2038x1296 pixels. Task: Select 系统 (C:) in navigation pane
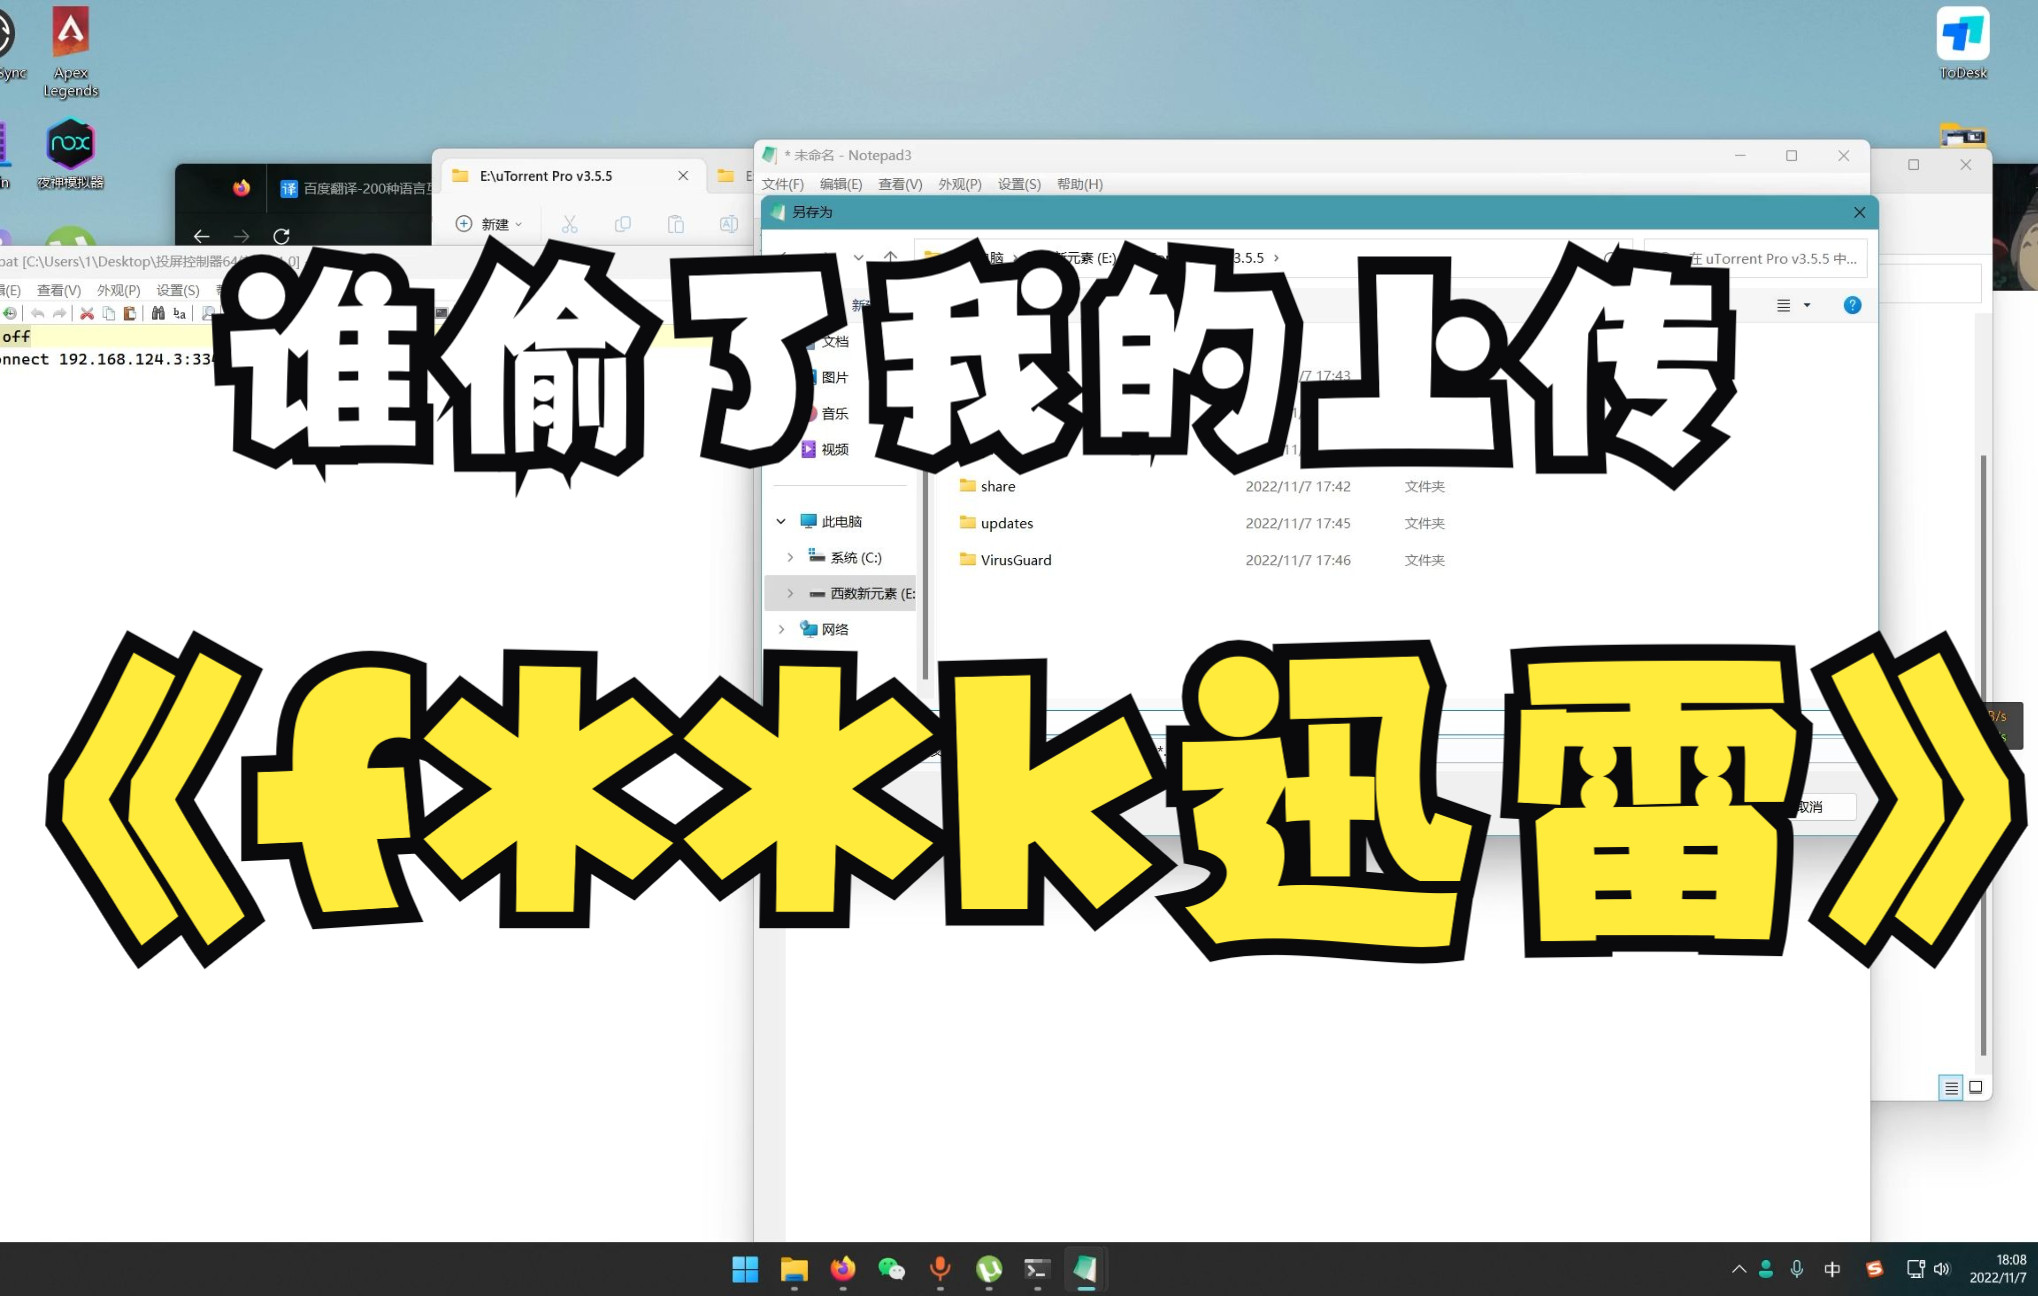[x=845, y=557]
